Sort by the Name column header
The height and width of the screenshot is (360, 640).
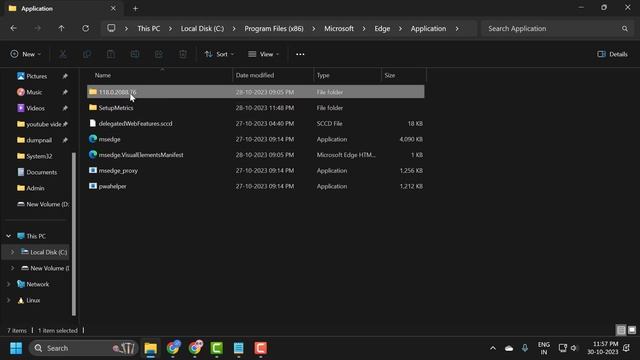click(103, 76)
